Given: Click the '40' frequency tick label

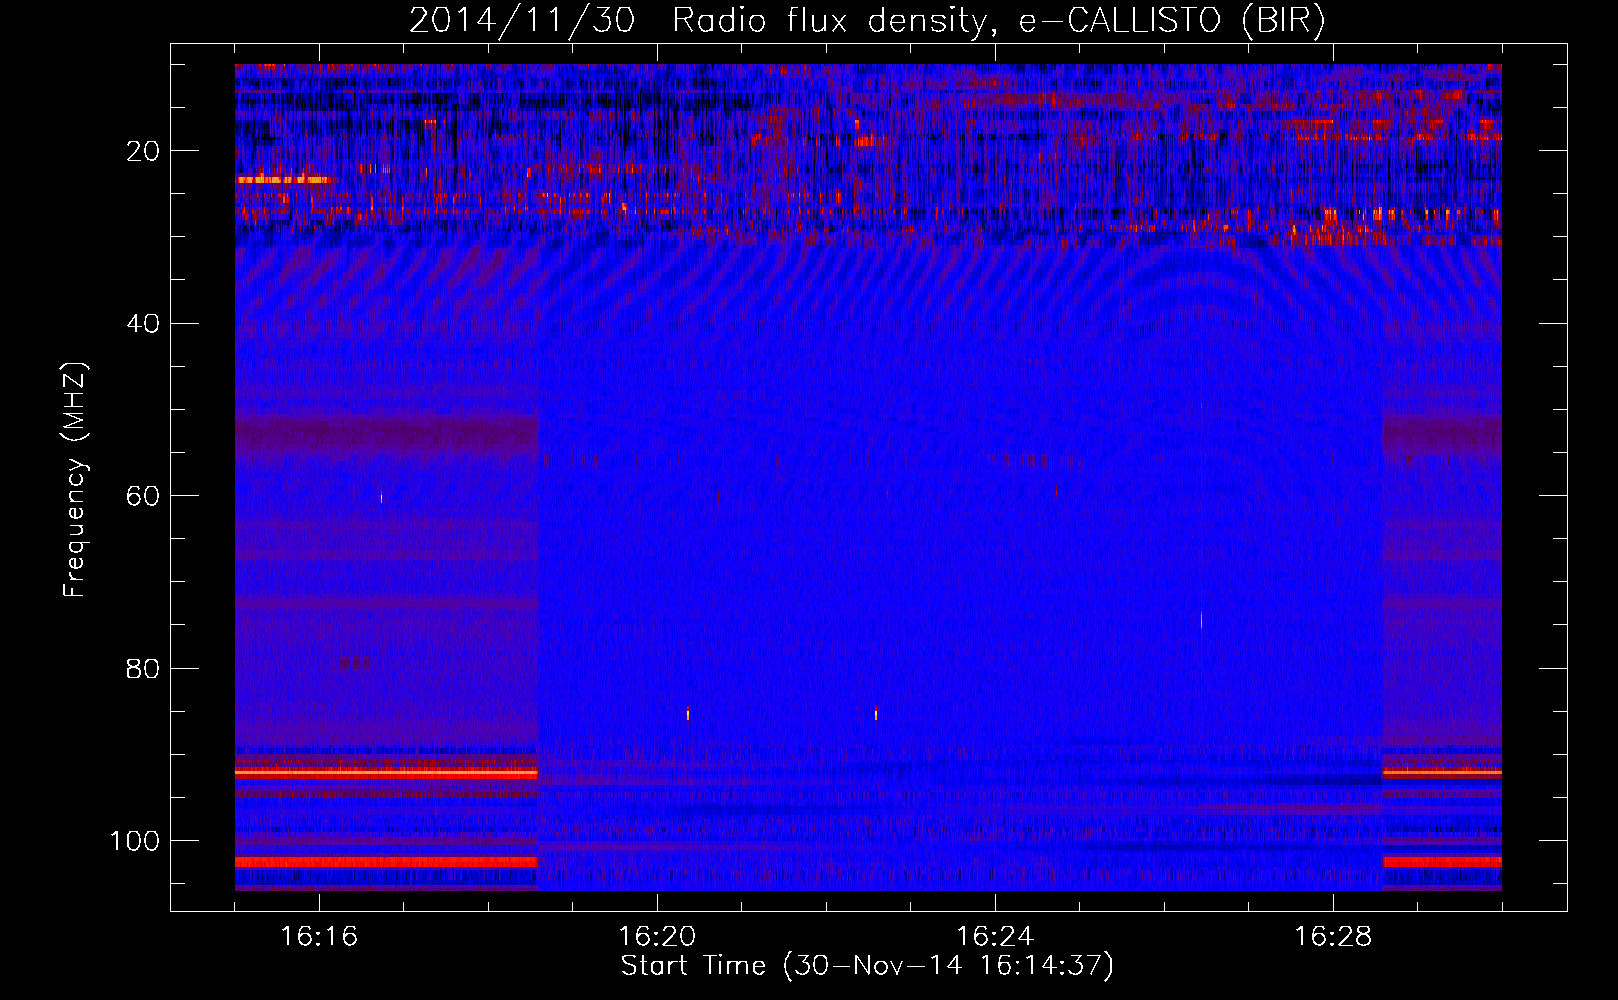Looking at the screenshot, I should pyautogui.click(x=143, y=324).
